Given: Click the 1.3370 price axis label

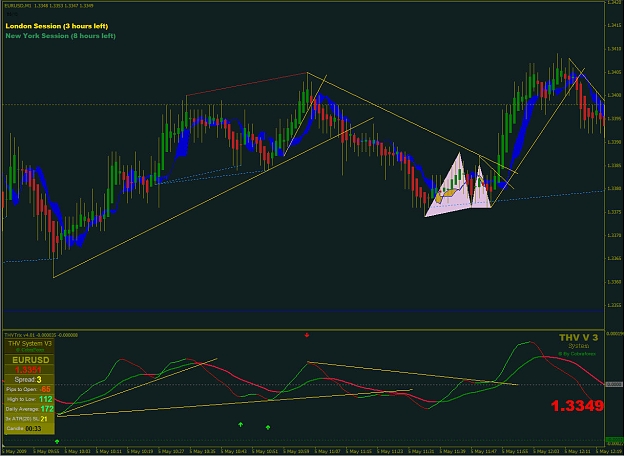Looking at the screenshot, I should pyautogui.click(x=614, y=235).
